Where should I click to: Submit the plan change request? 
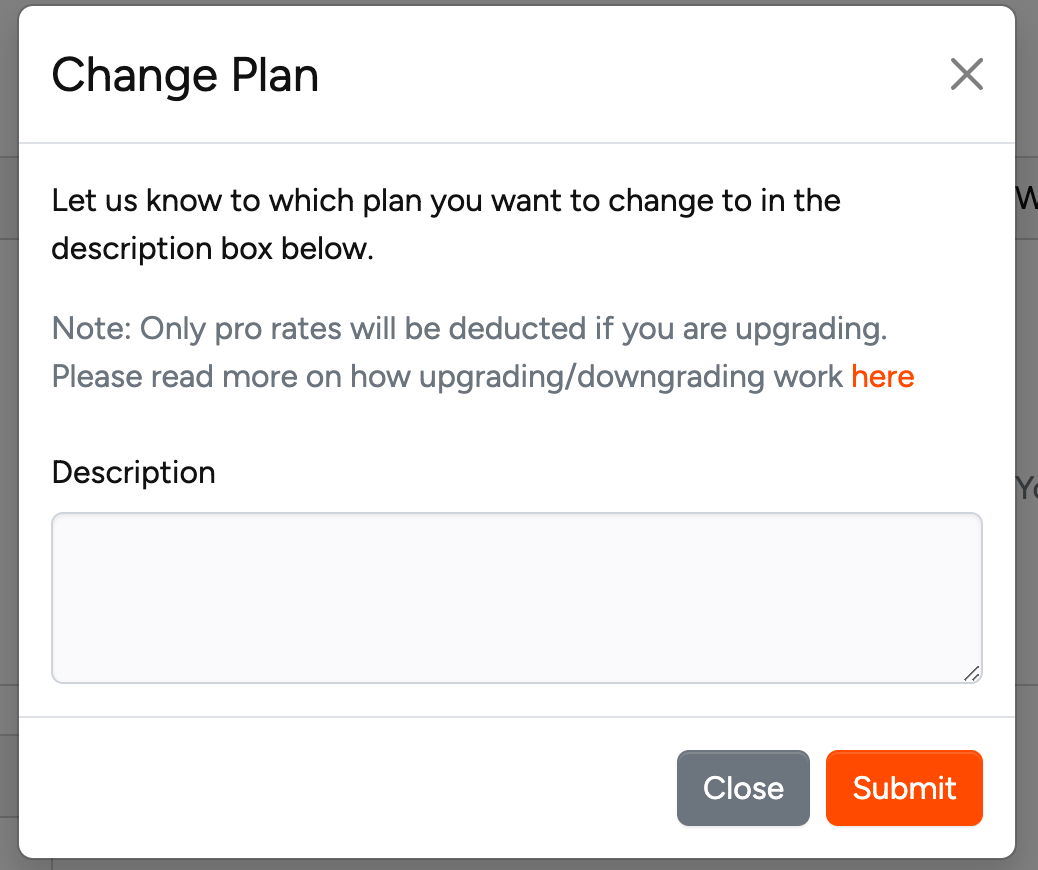904,788
